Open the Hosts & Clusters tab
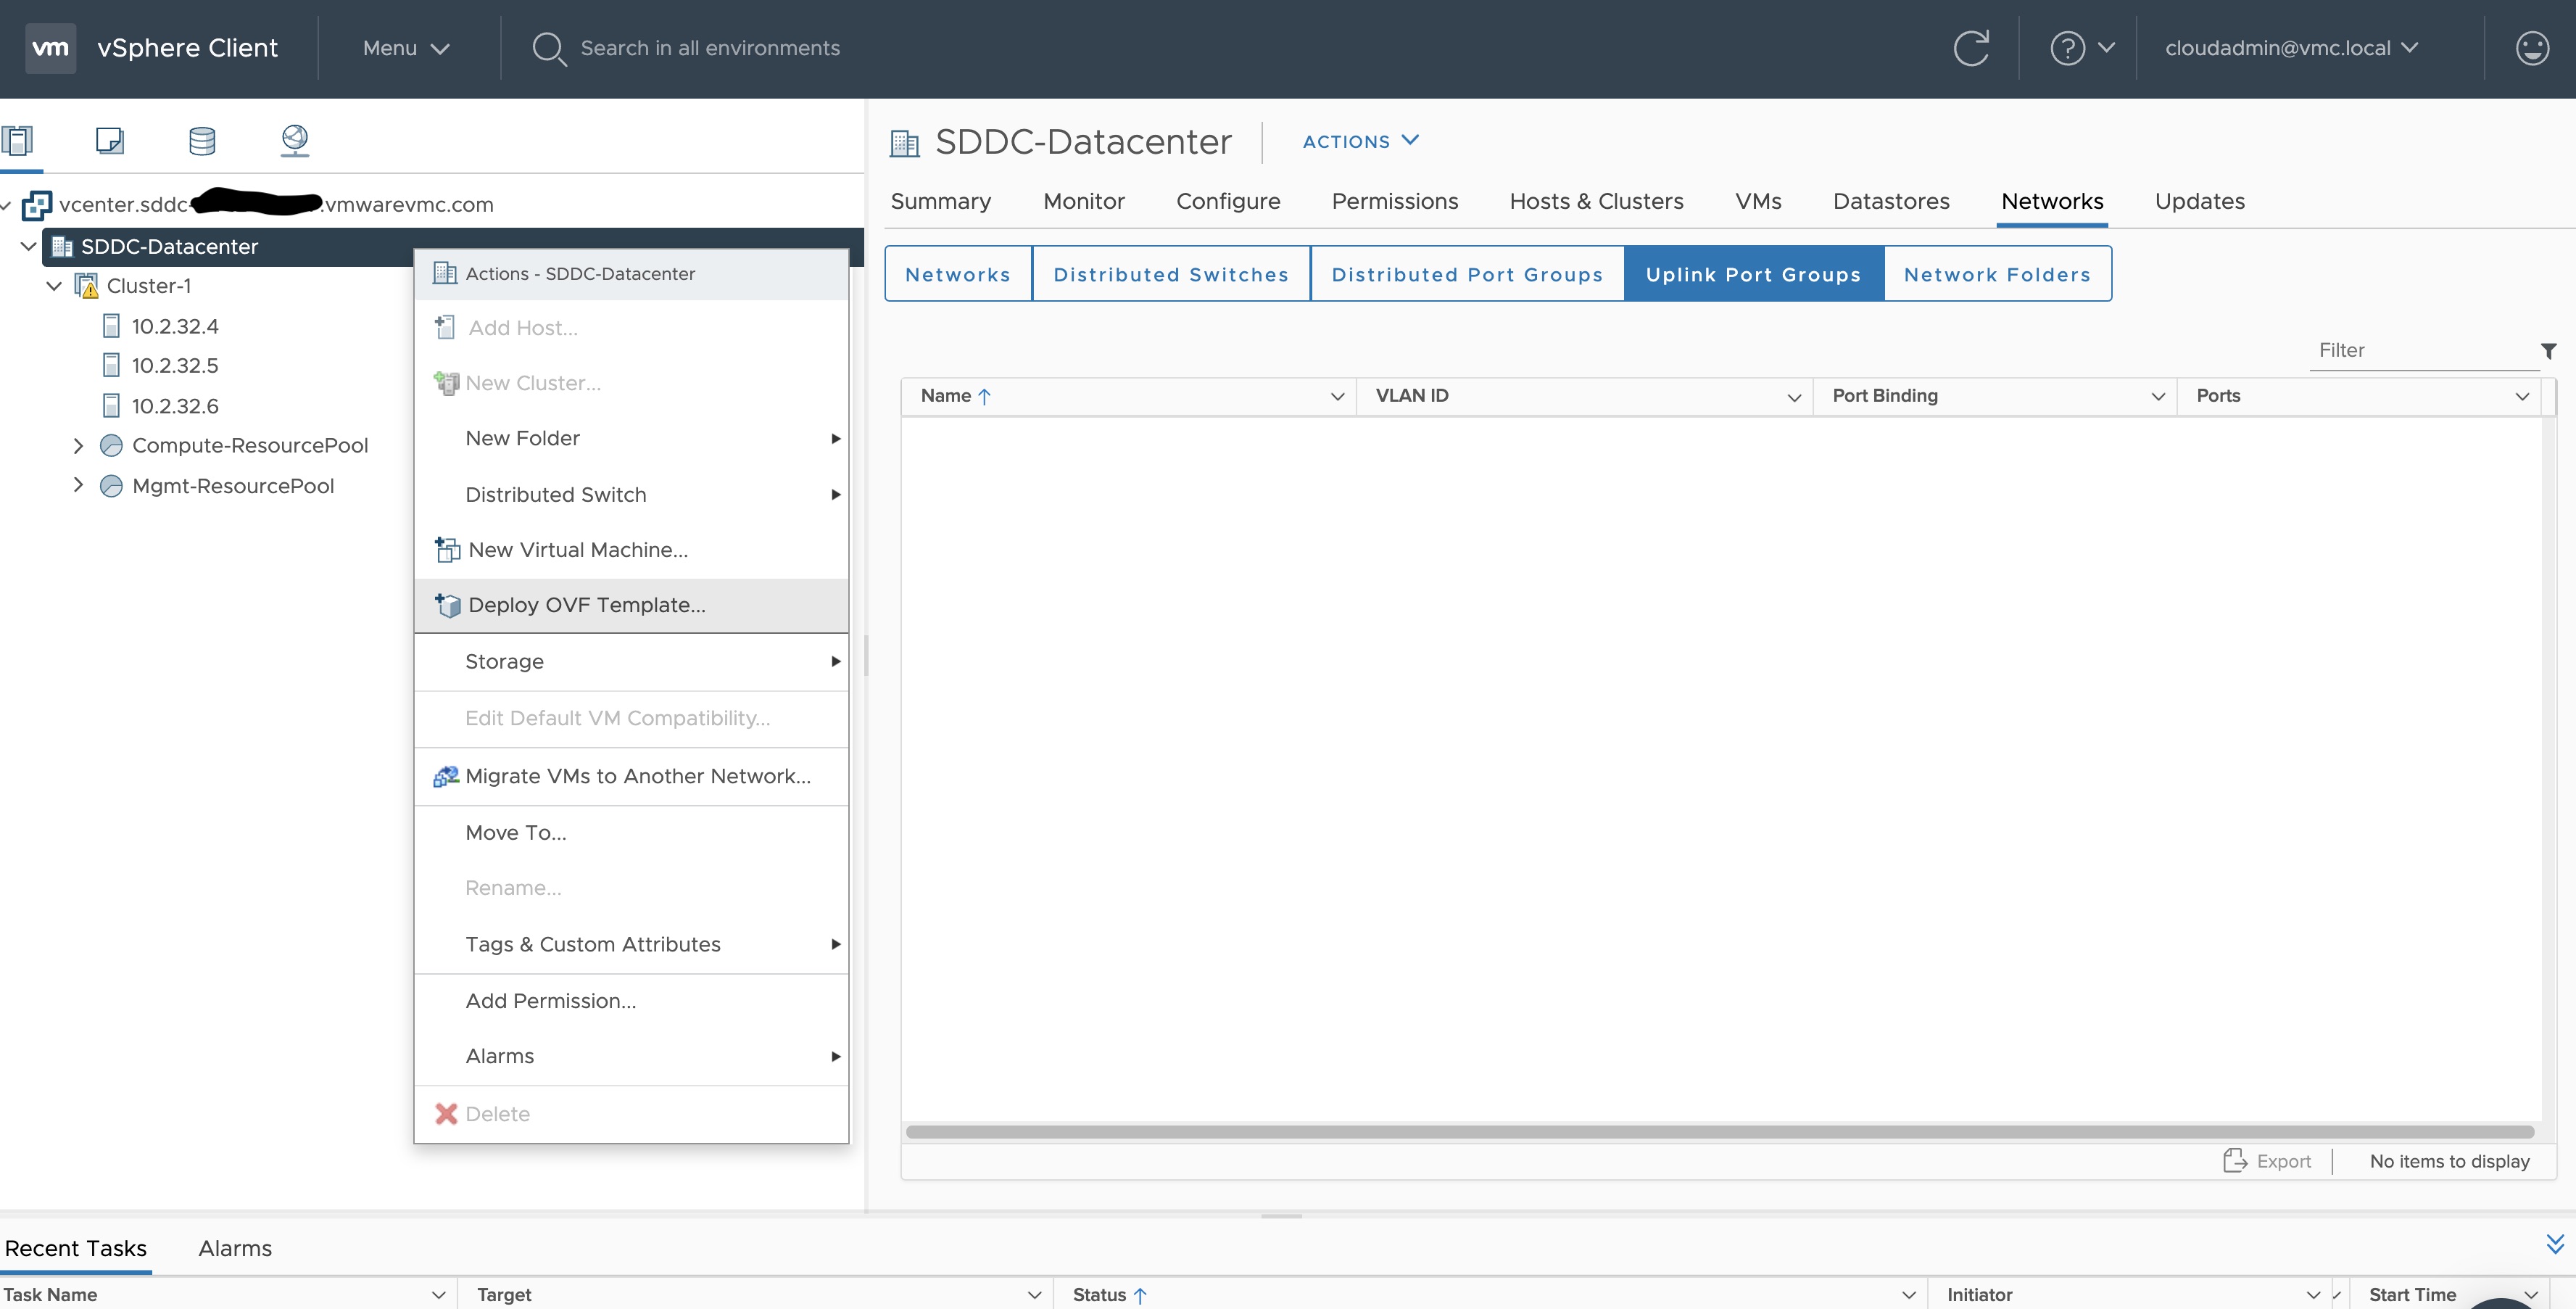The image size is (2576, 1309). (x=1596, y=201)
